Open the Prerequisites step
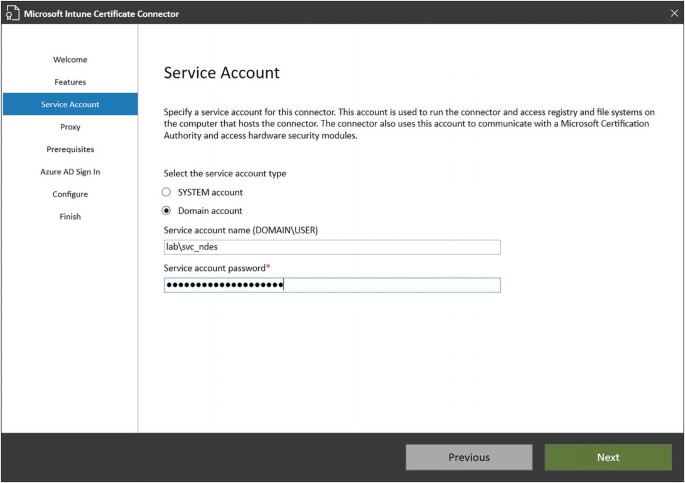The width and height of the screenshot is (685, 483). (70, 149)
